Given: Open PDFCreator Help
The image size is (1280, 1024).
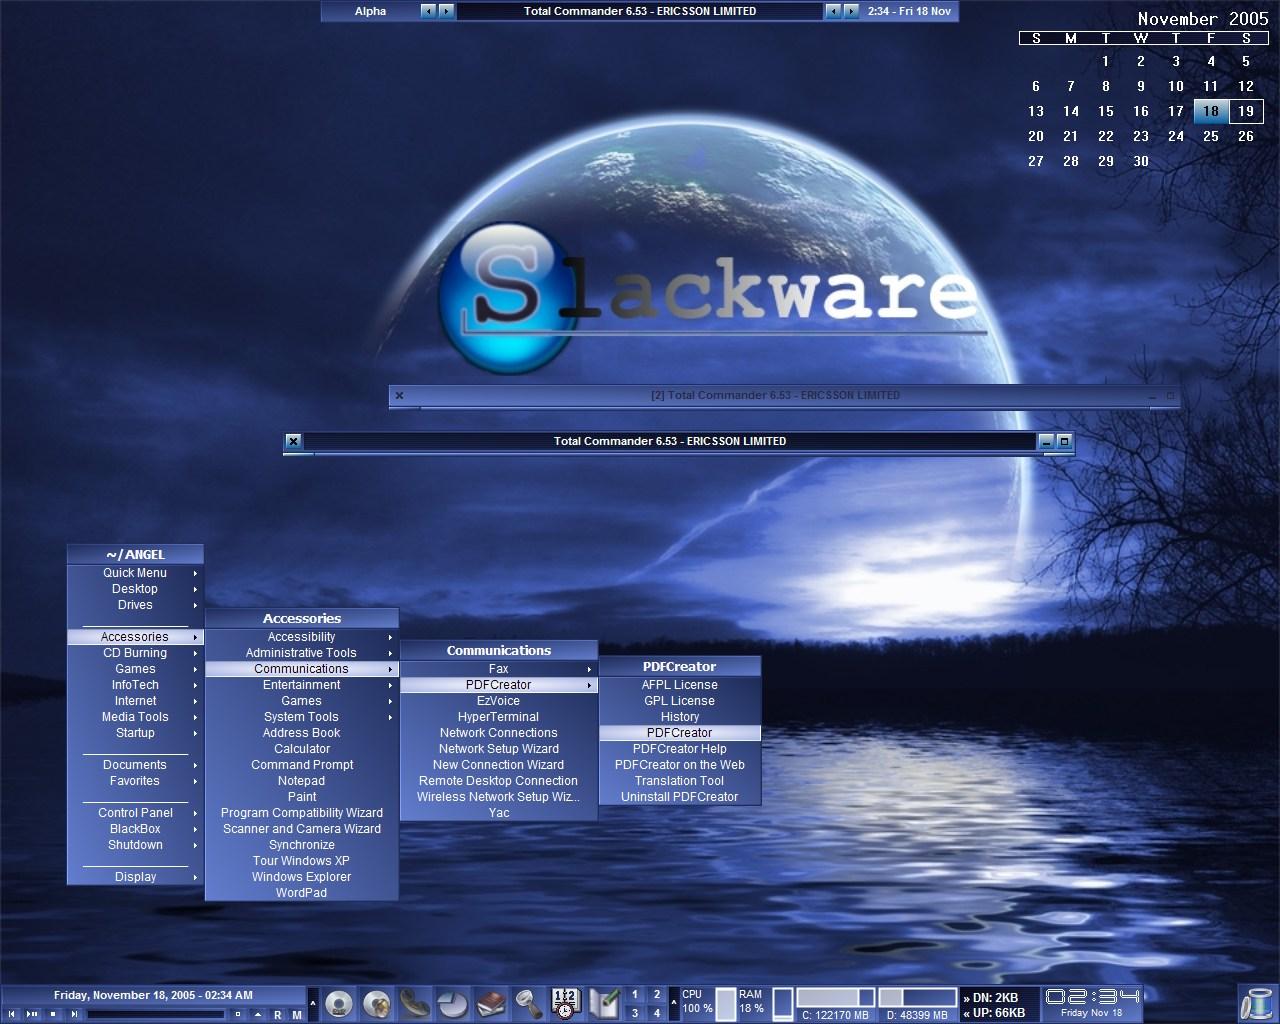Looking at the screenshot, I should 680,749.
